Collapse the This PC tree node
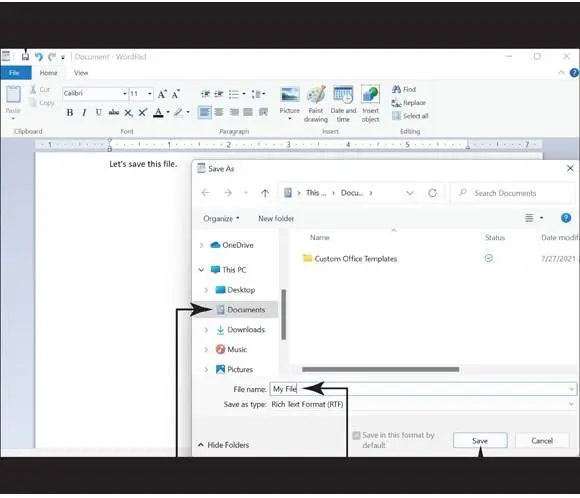 click(x=201, y=270)
